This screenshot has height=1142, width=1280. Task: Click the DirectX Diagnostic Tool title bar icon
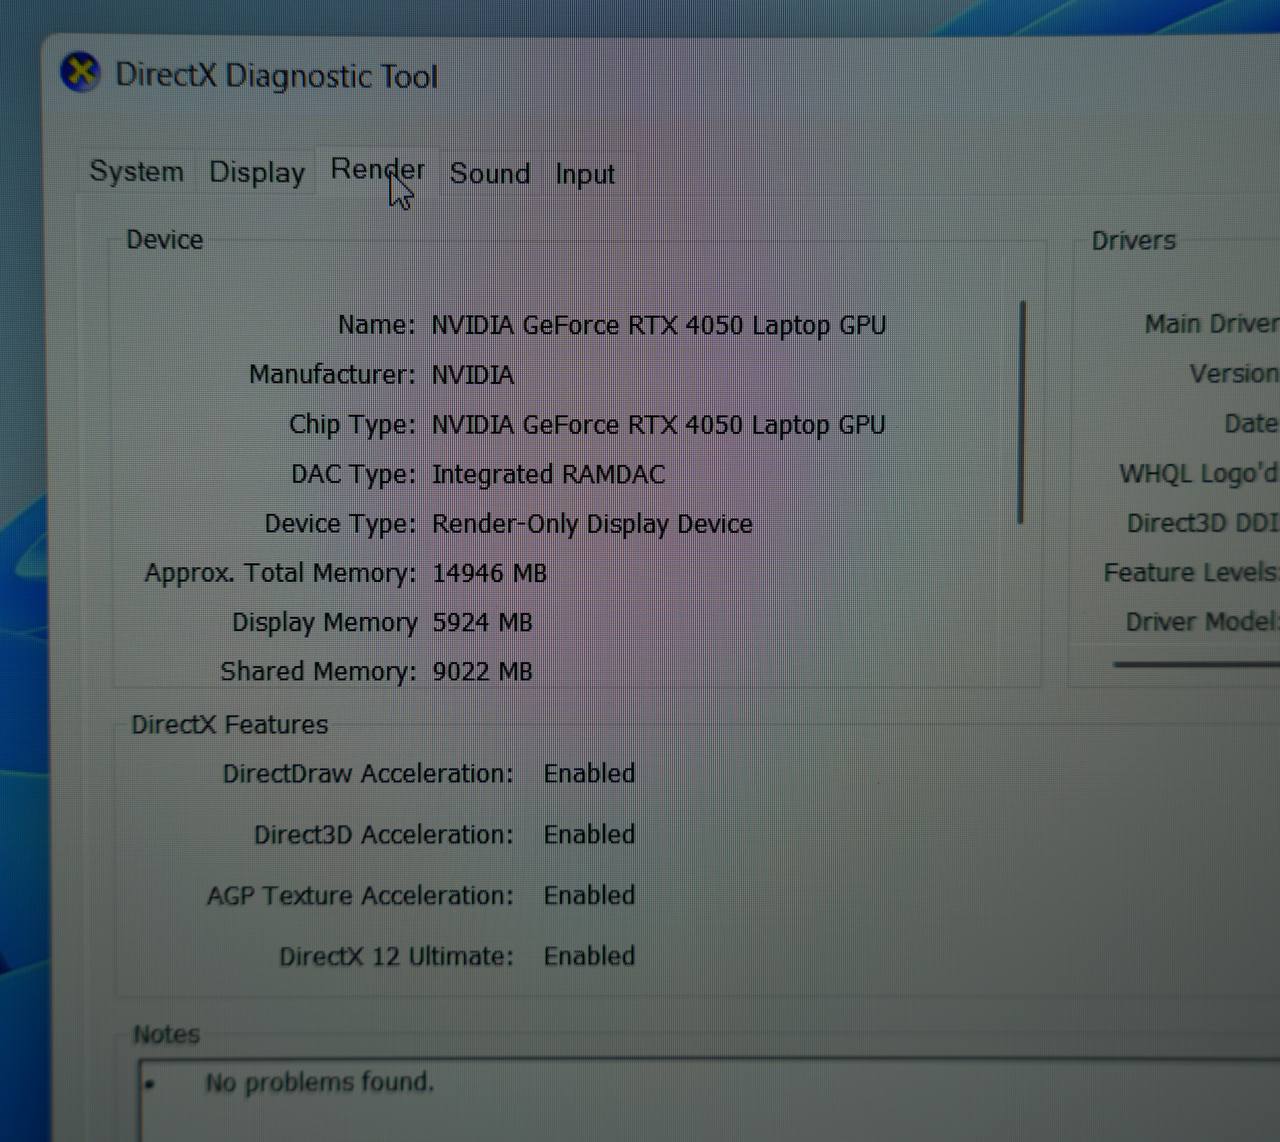(x=82, y=72)
